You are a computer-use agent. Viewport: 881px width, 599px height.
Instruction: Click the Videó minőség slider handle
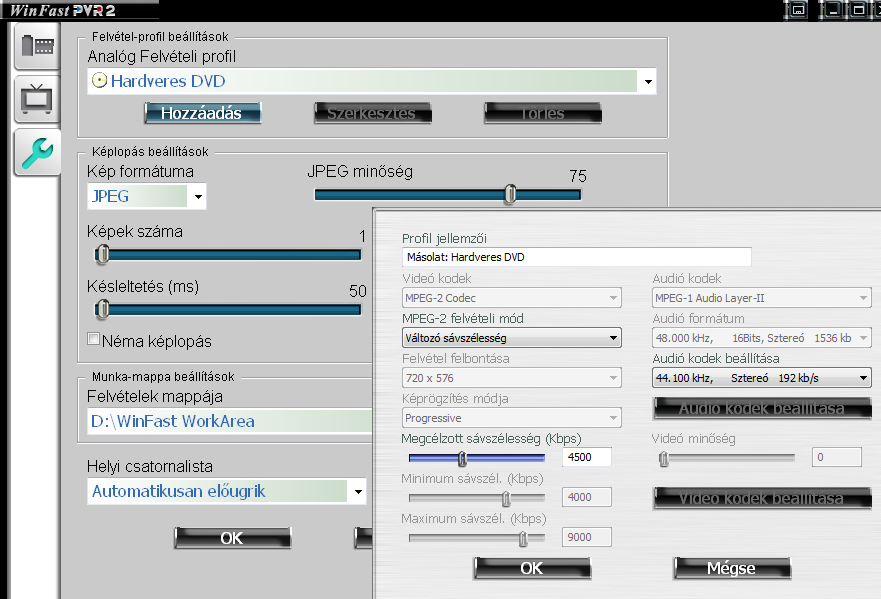(x=664, y=459)
